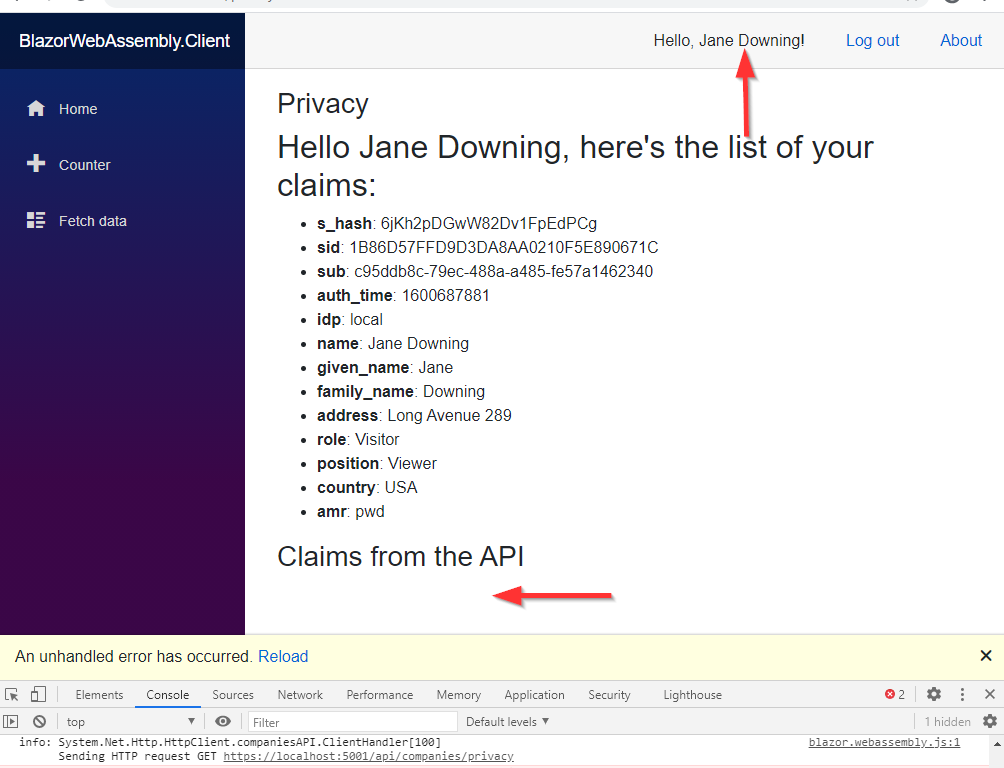Open DevTools three-dot customize menu
Image resolution: width=1004 pixels, height=768 pixels.
(x=962, y=694)
